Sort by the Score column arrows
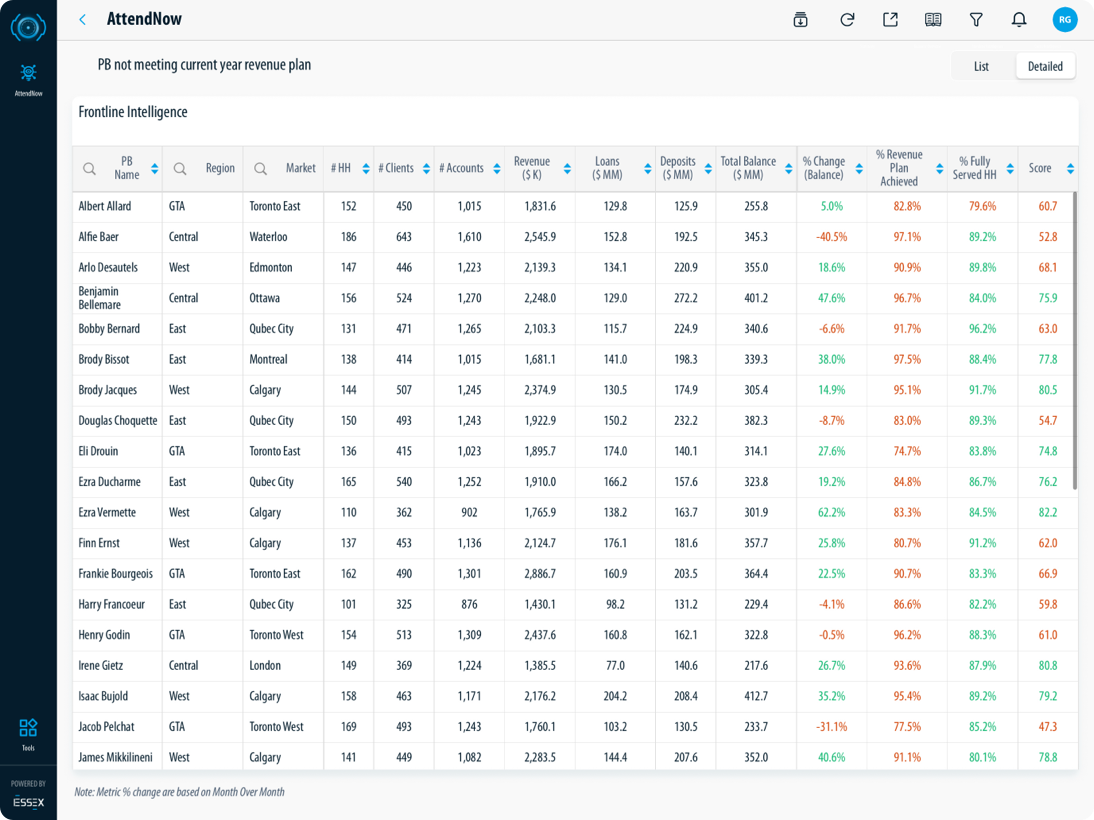 click(x=1070, y=169)
